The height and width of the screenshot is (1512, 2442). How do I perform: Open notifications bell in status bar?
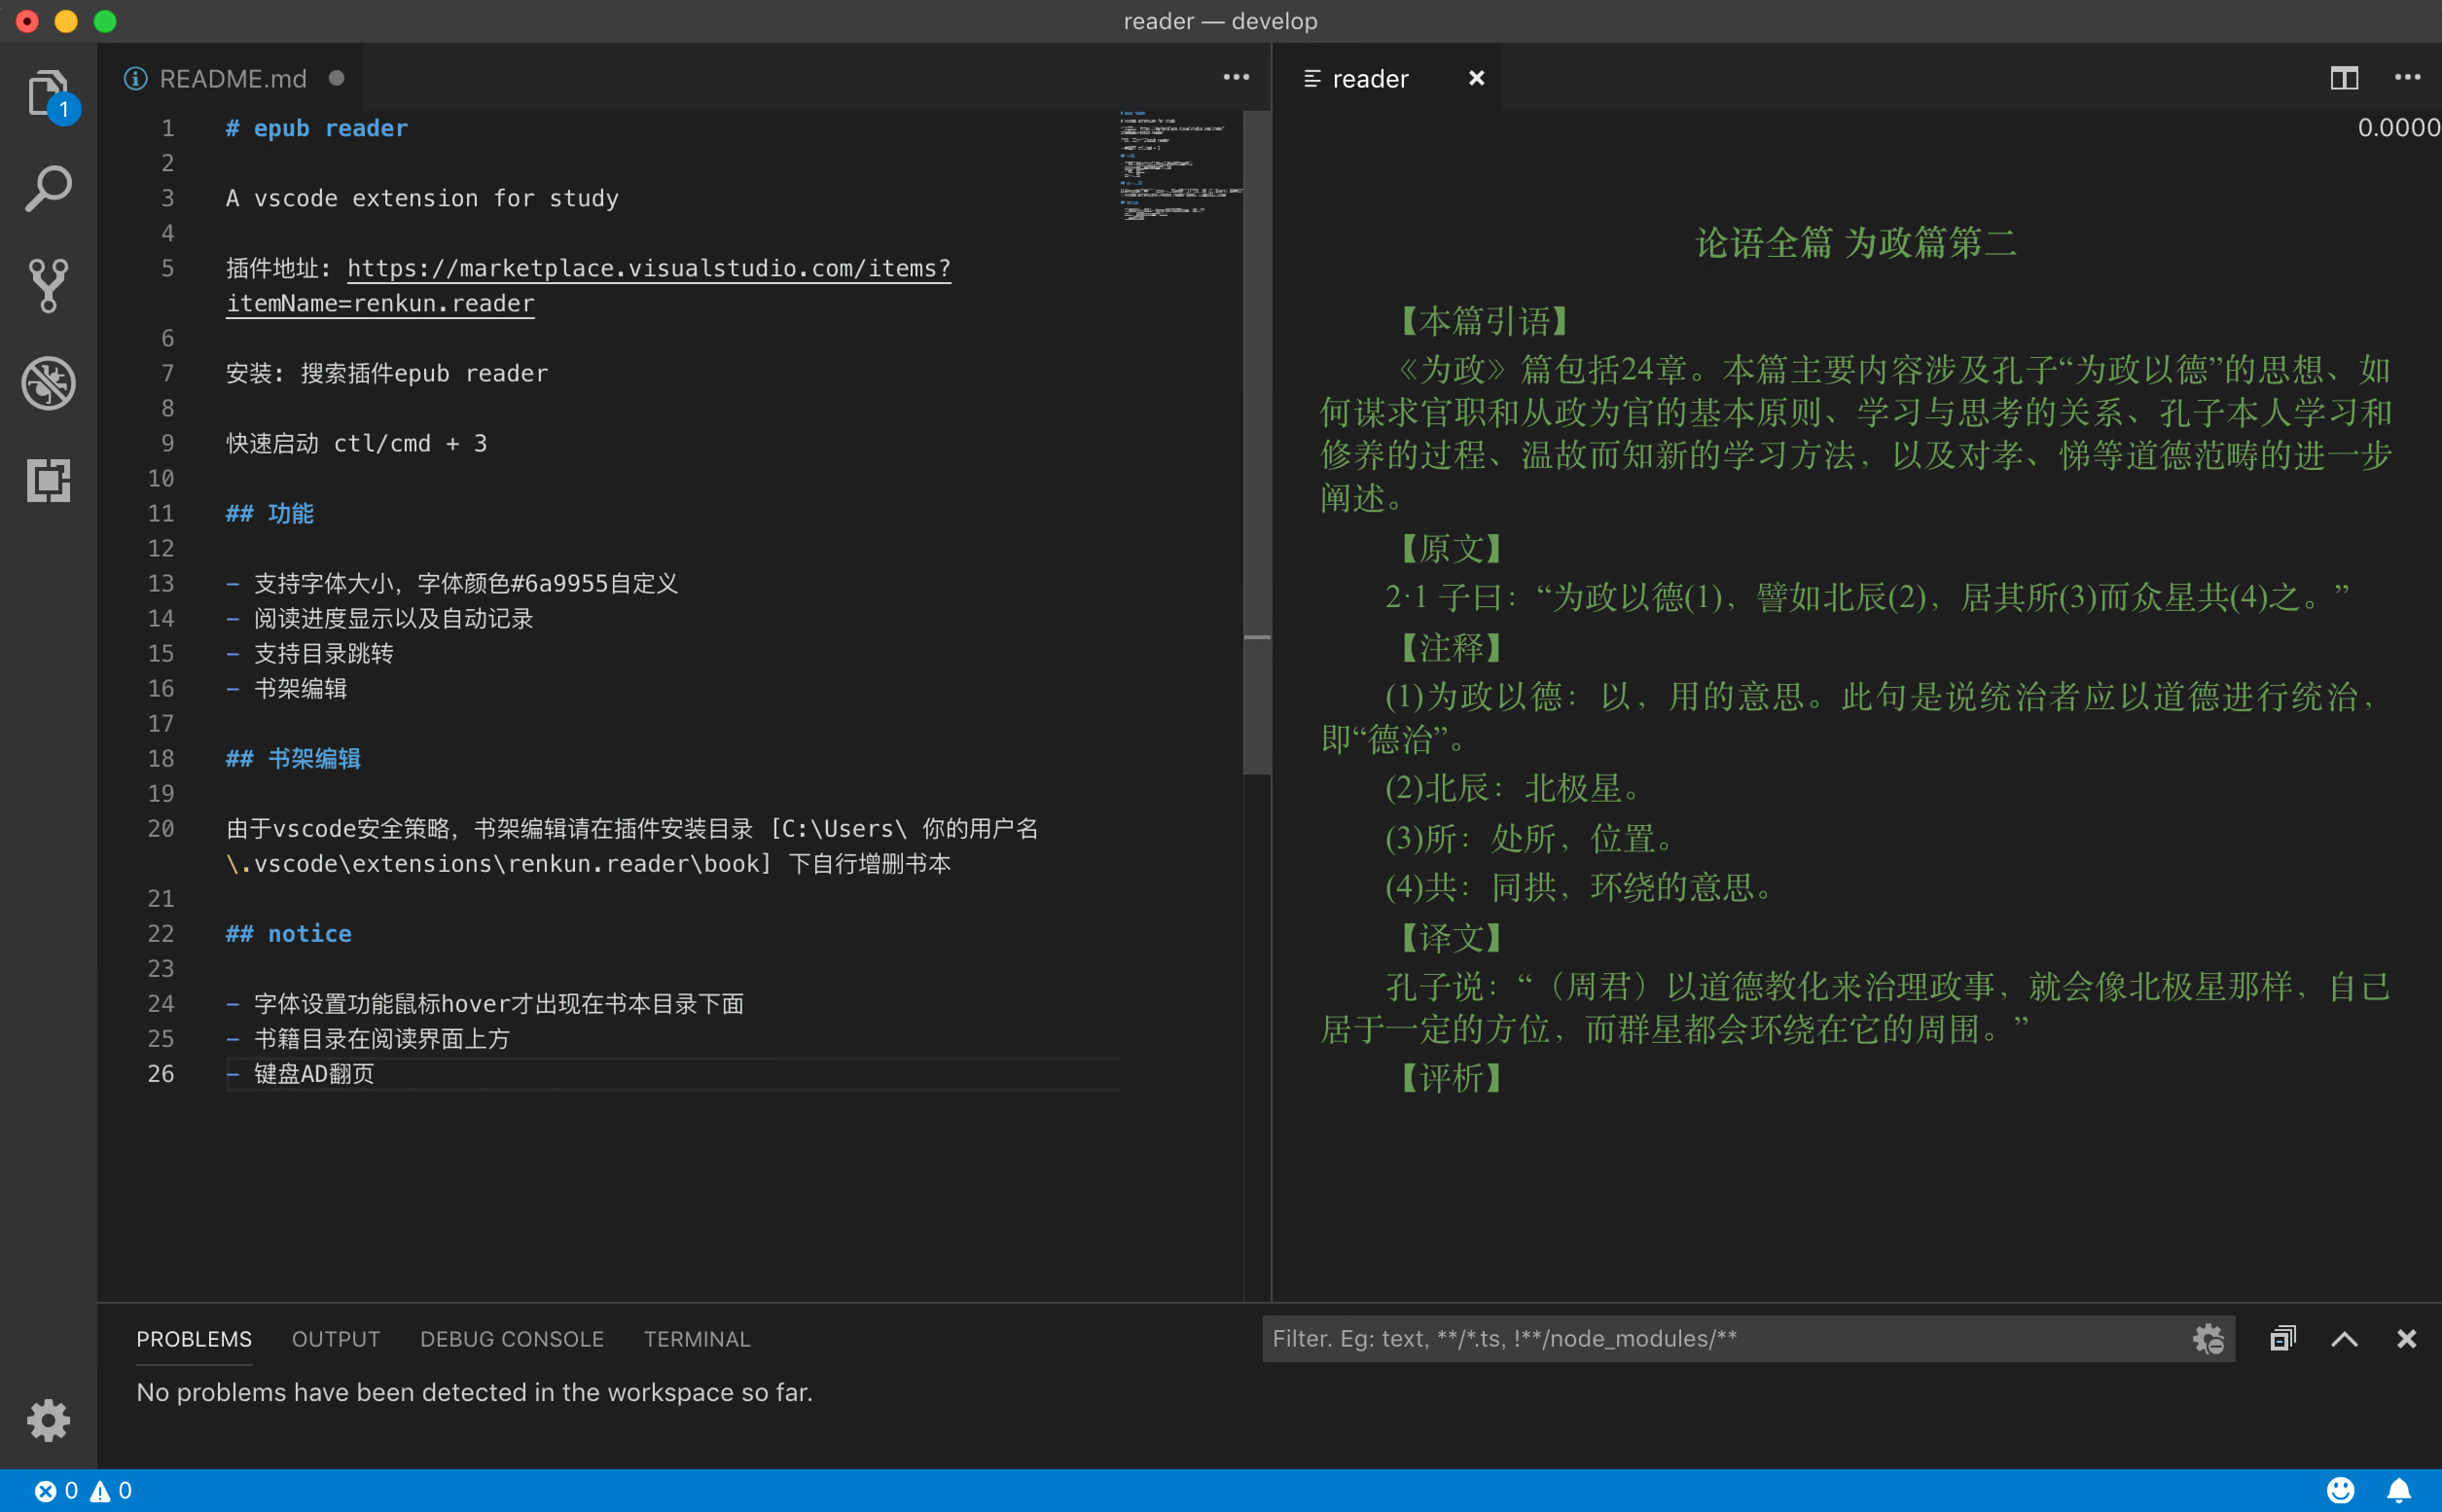pos(2399,1490)
